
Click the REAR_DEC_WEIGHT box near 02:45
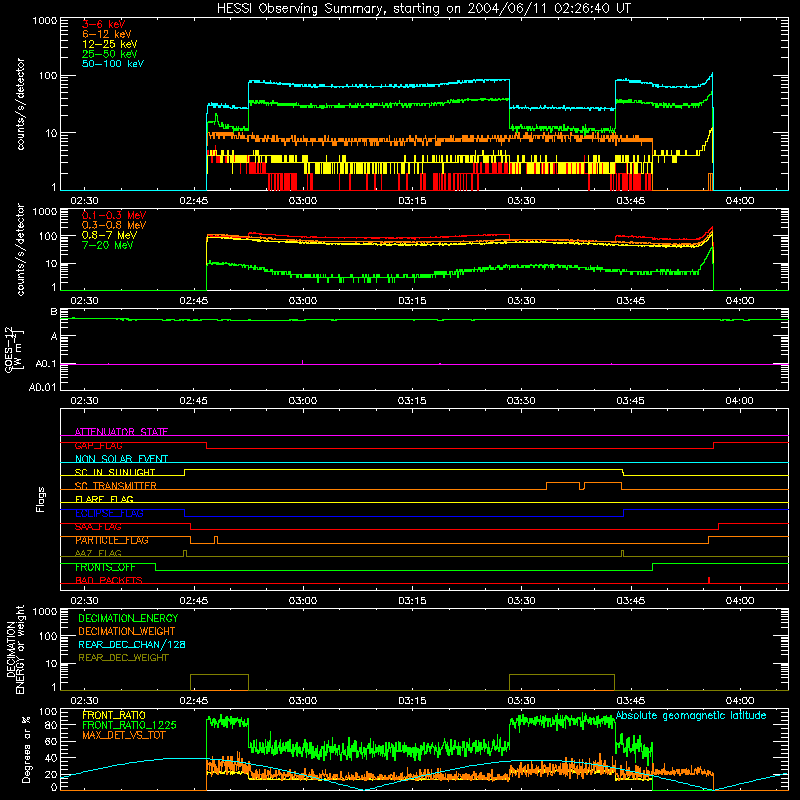click(219, 682)
